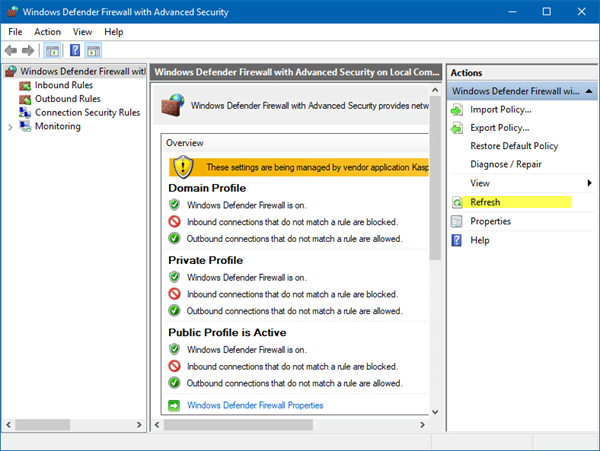Toggle the Show/Hide Action Pane toolbar icon

pyautogui.click(x=94, y=50)
